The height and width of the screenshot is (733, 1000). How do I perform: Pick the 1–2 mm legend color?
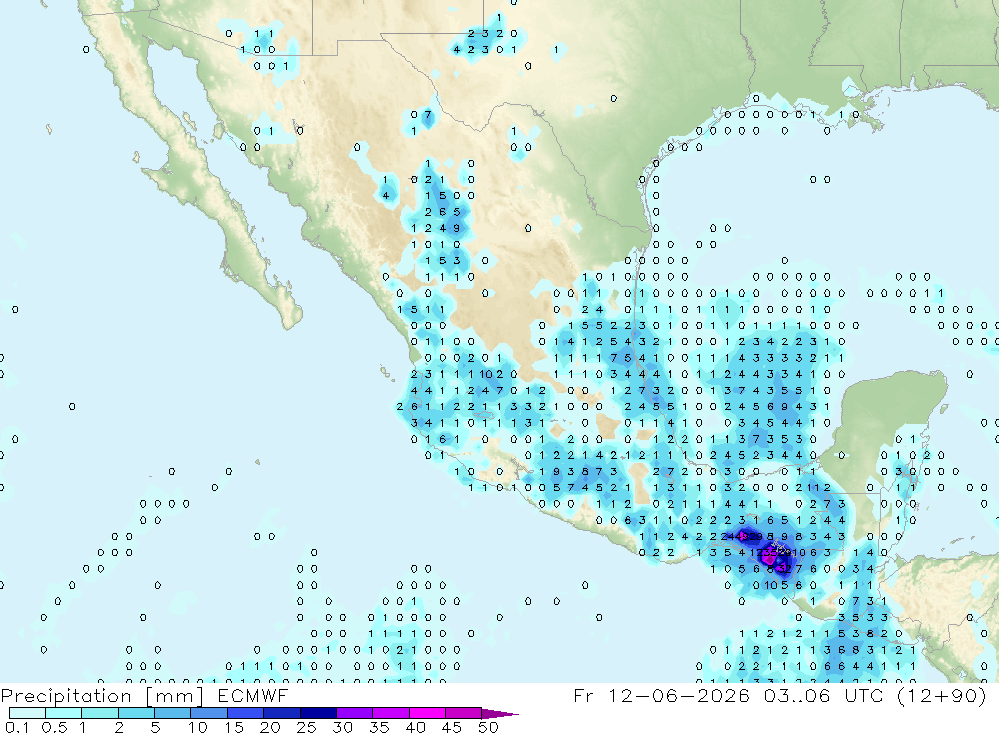pyautogui.click(x=99, y=713)
